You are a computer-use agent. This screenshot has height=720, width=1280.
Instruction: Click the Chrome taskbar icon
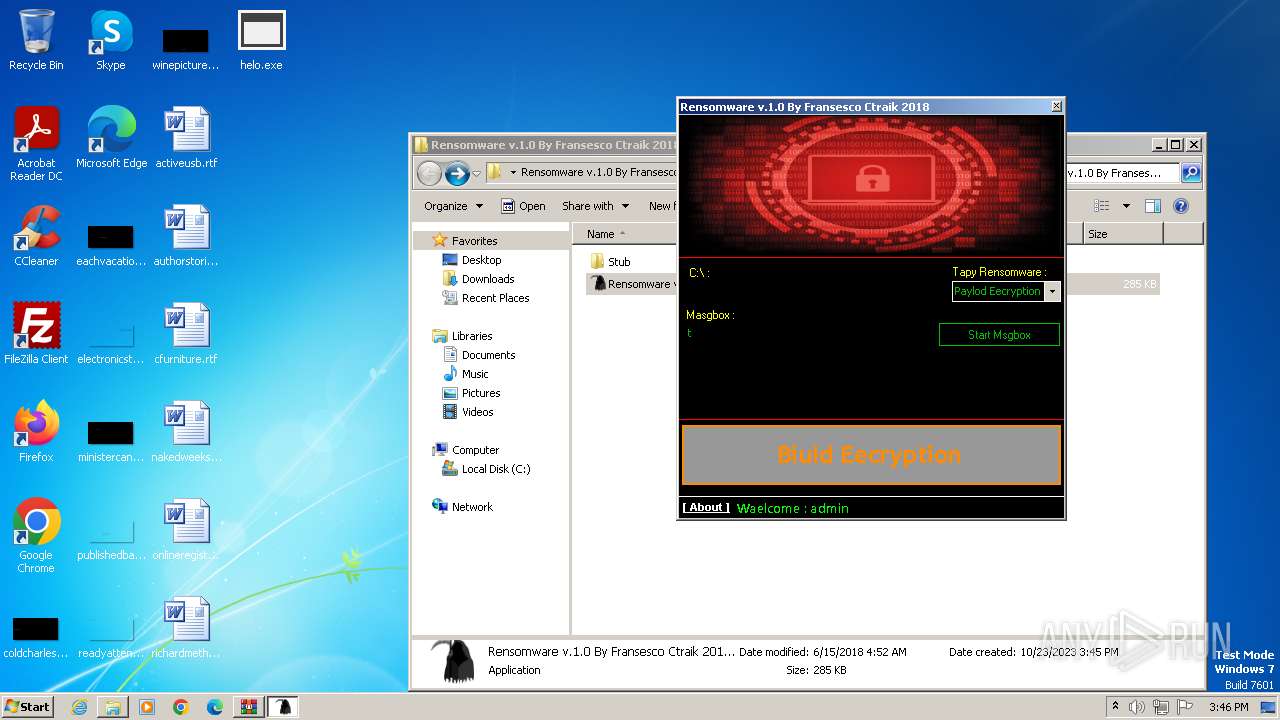(181, 707)
